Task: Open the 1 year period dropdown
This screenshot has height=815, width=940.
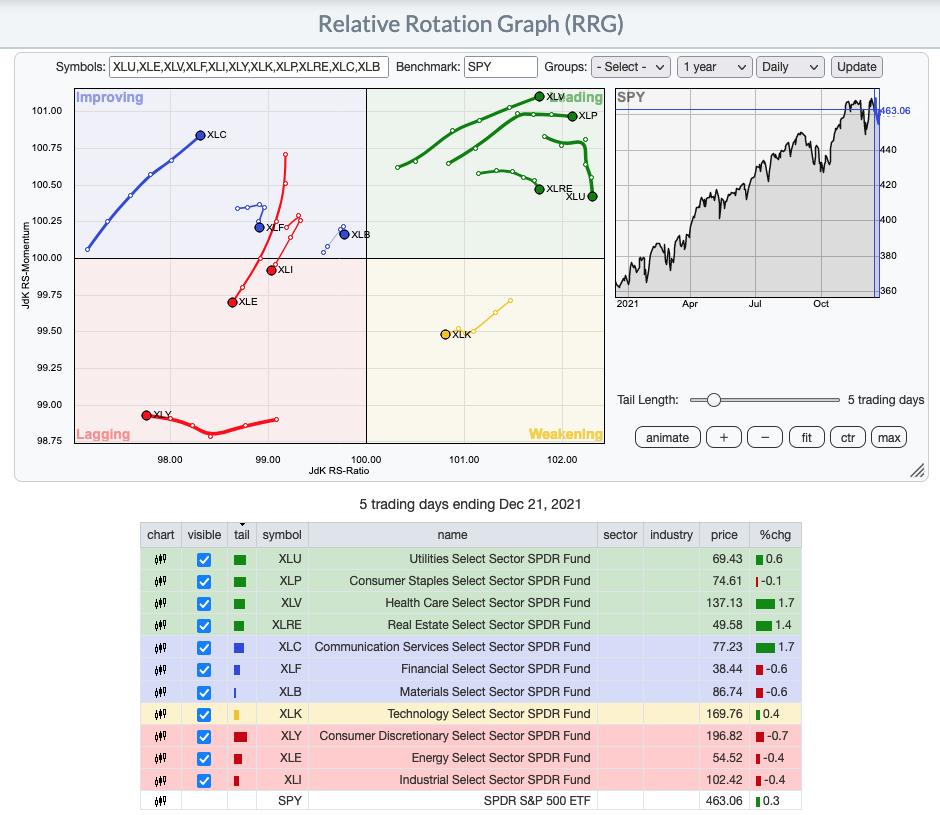Action: click(x=714, y=67)
